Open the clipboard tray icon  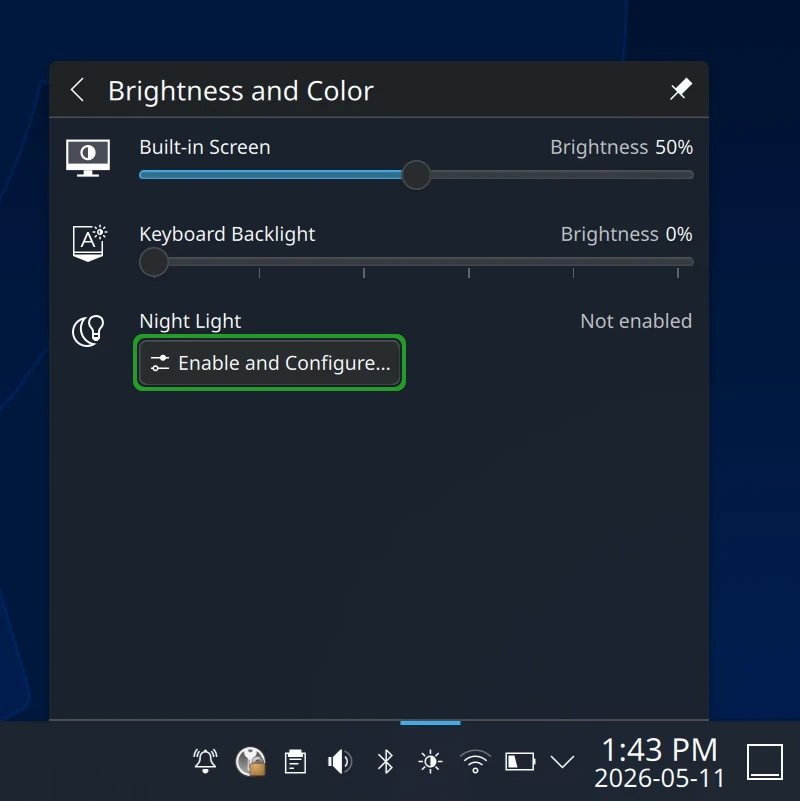(x=295, y=762)
